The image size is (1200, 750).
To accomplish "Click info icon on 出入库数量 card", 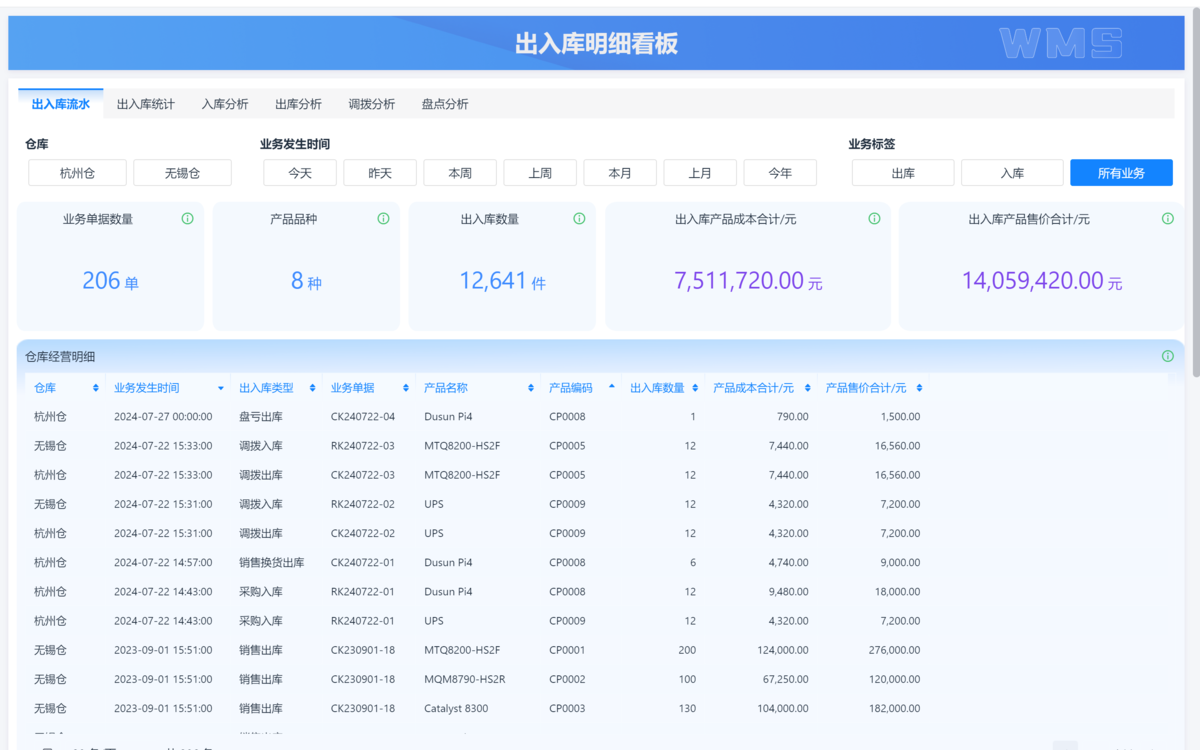I will tap(579, 219).
